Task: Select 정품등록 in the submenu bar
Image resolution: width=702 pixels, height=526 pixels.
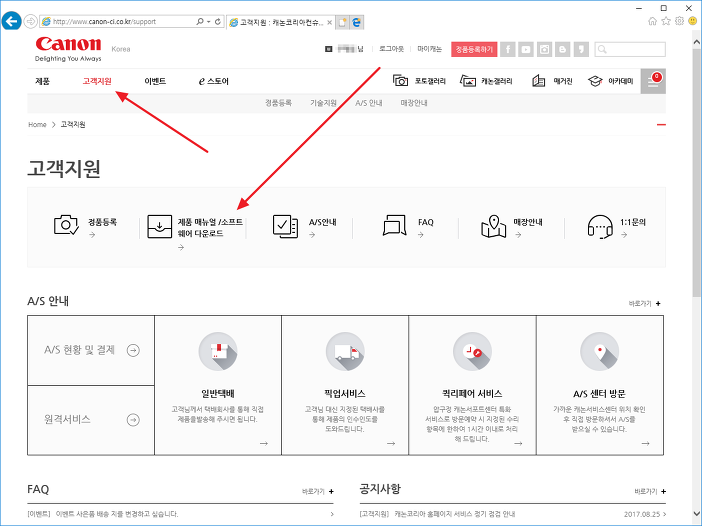Action: (278, 103)
